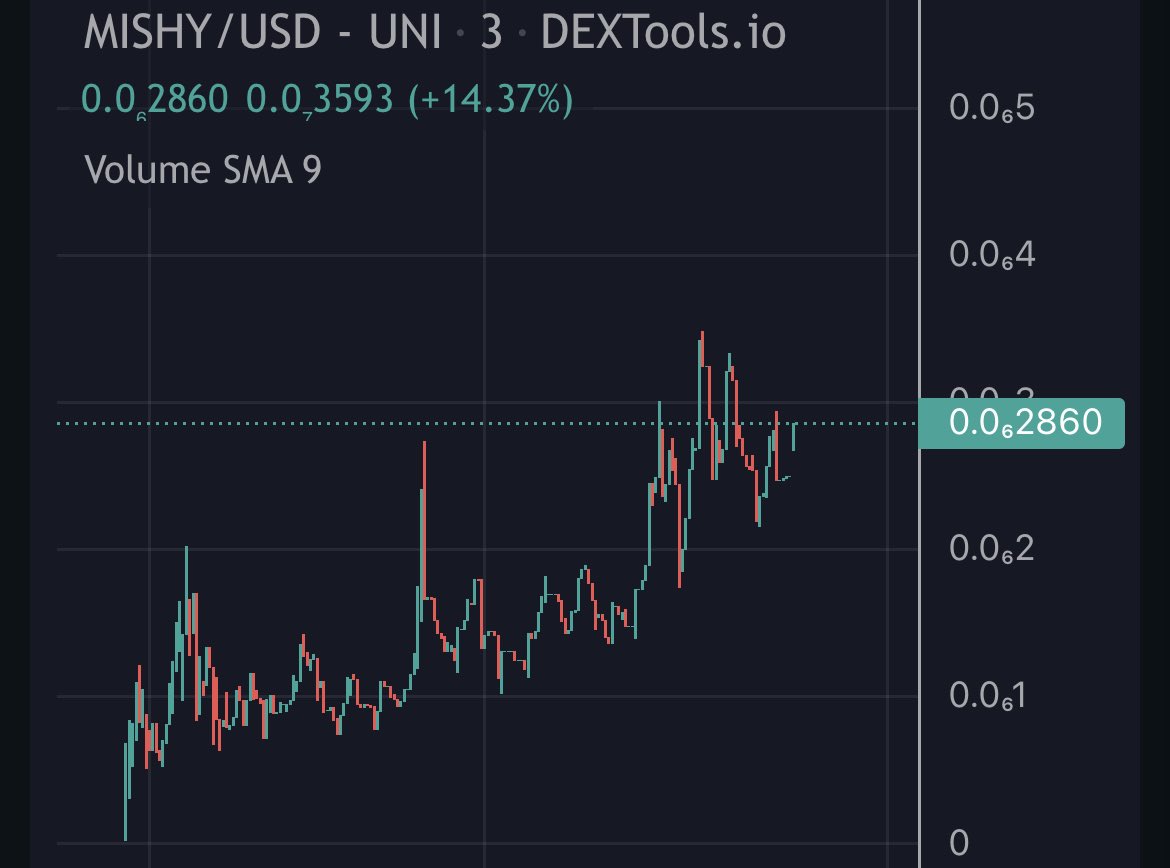Click the DEXTools.io source label

(x=663, y=32)
